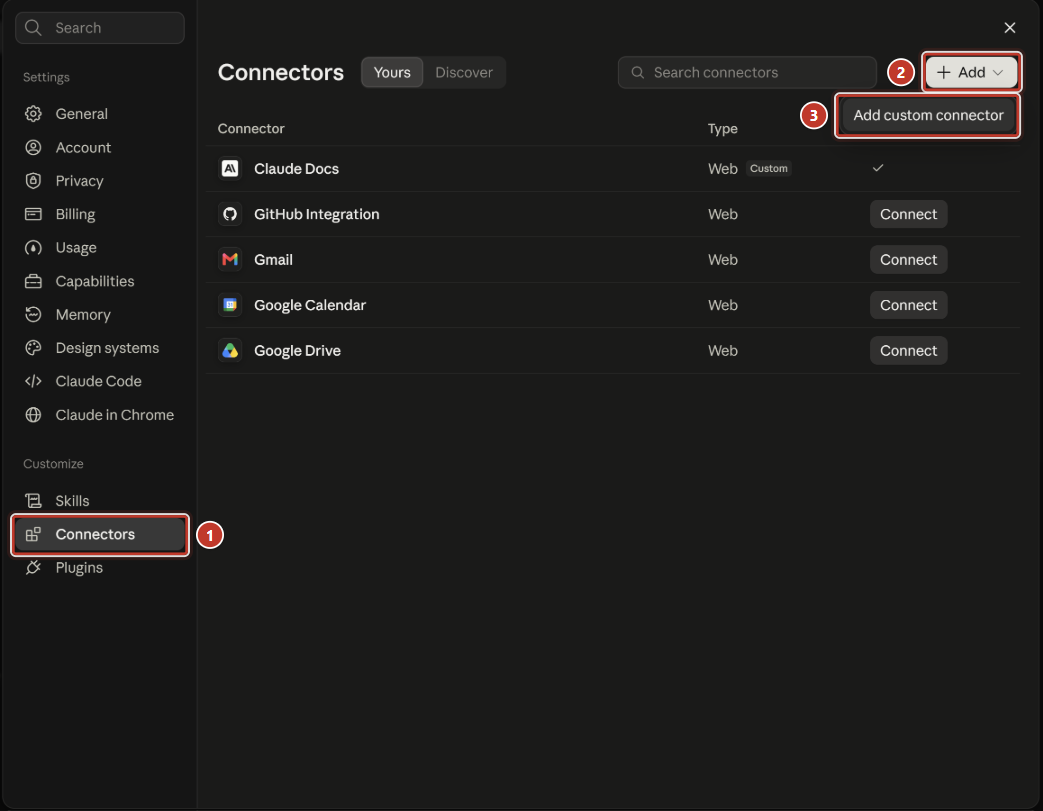This screenshot has height=811, width=1043.
Task: Click the magnifier icon in sidebar search
Action: coord(33,27)
